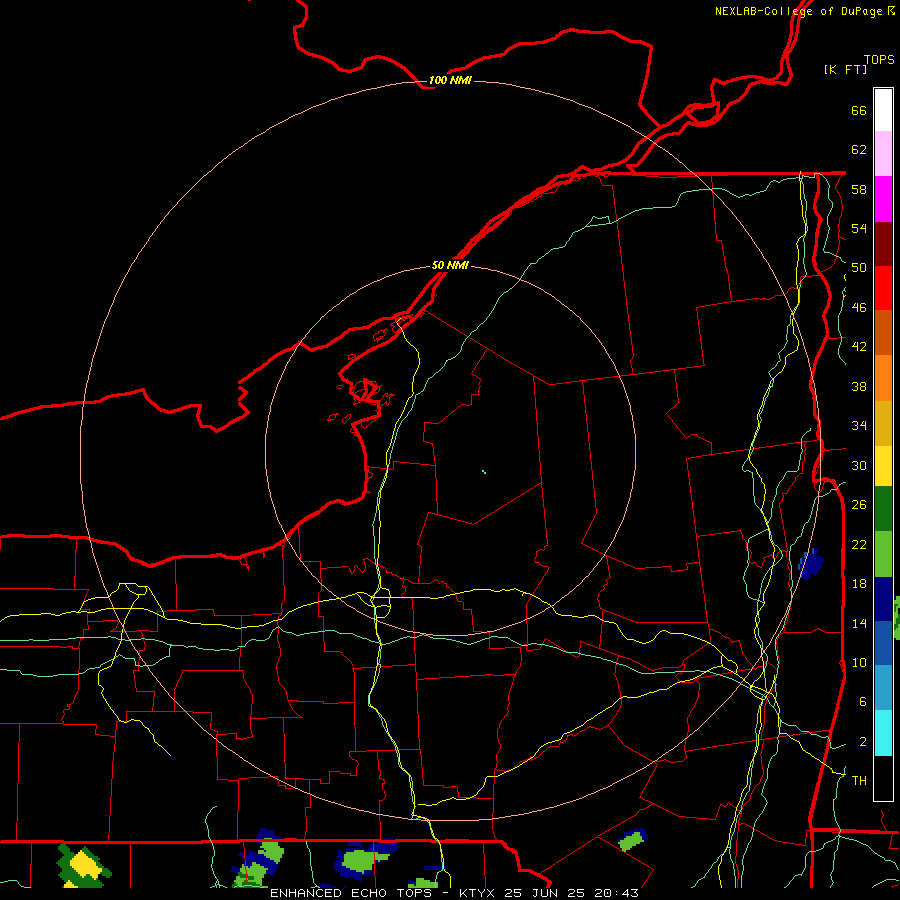Click the white 66 K FT color swatch
Image resolution: width=900 pixels, height=900 pixels.
click(883, 110)
